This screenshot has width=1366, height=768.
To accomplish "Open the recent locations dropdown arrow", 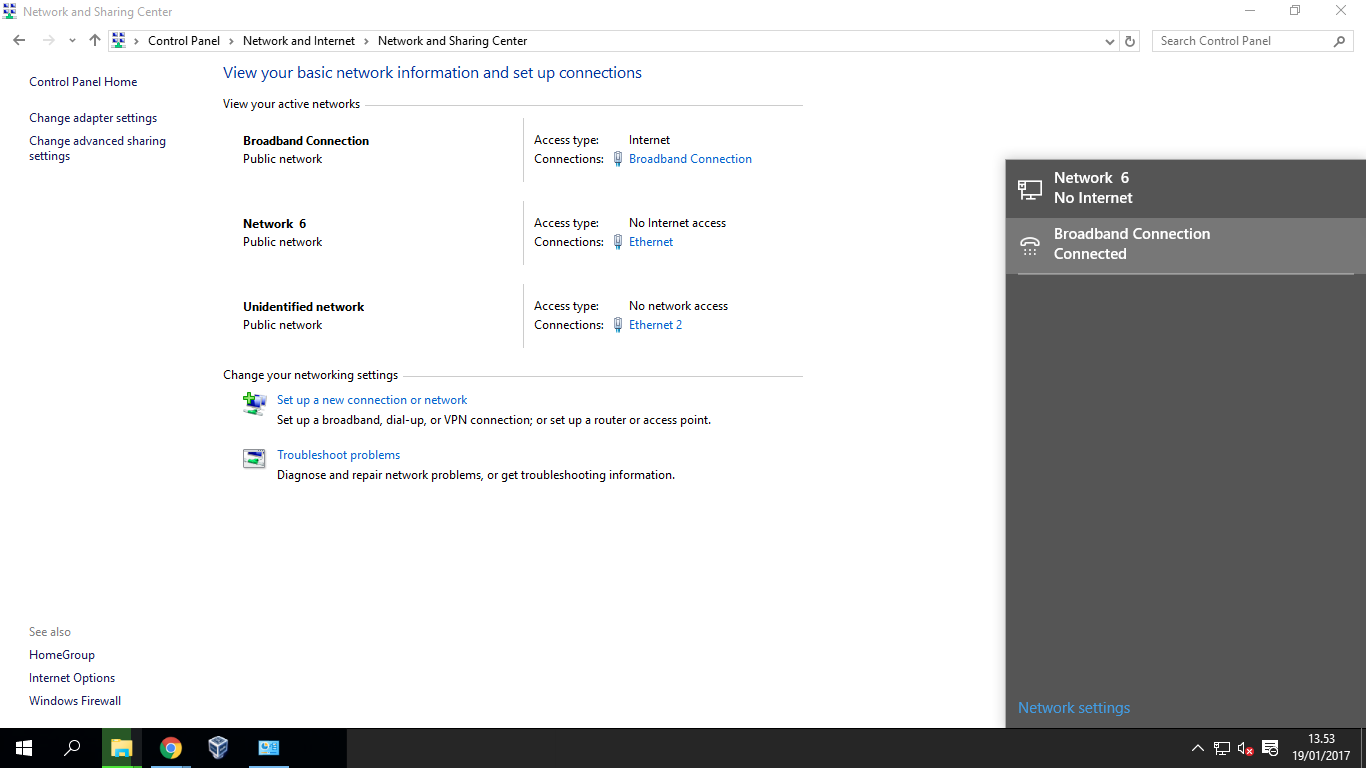I will tap(72, 41).
